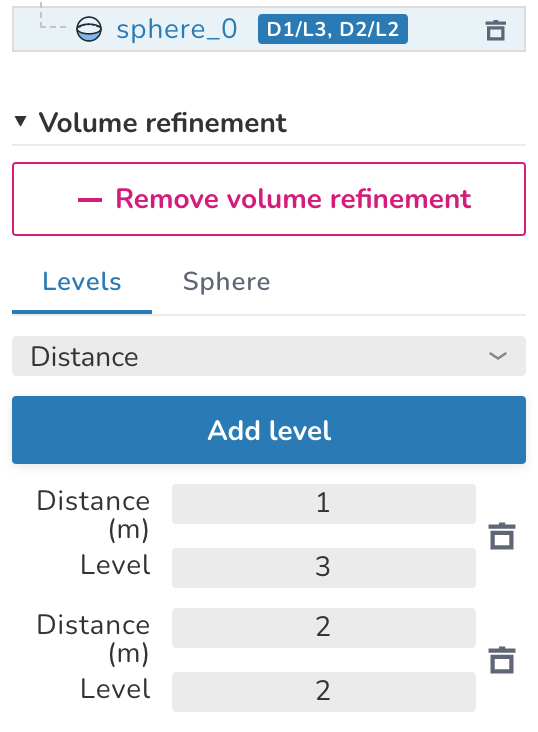Image resolution: width=538 pixels, height=732 pixels.
Task: Switch to the Levels tab
Action: 82,282
